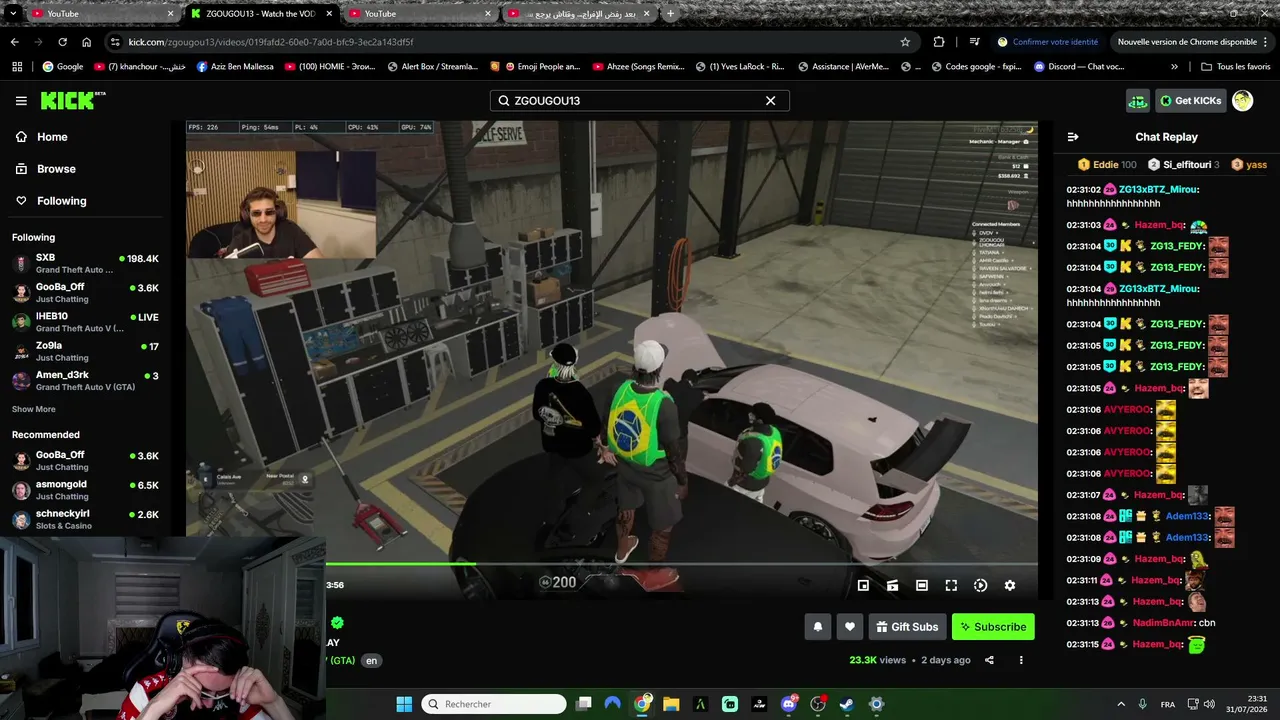Follow the channel with the heart button
The height and width of the screenshot is (720, 1280).
pyautogui.click(x=850, y=627)
